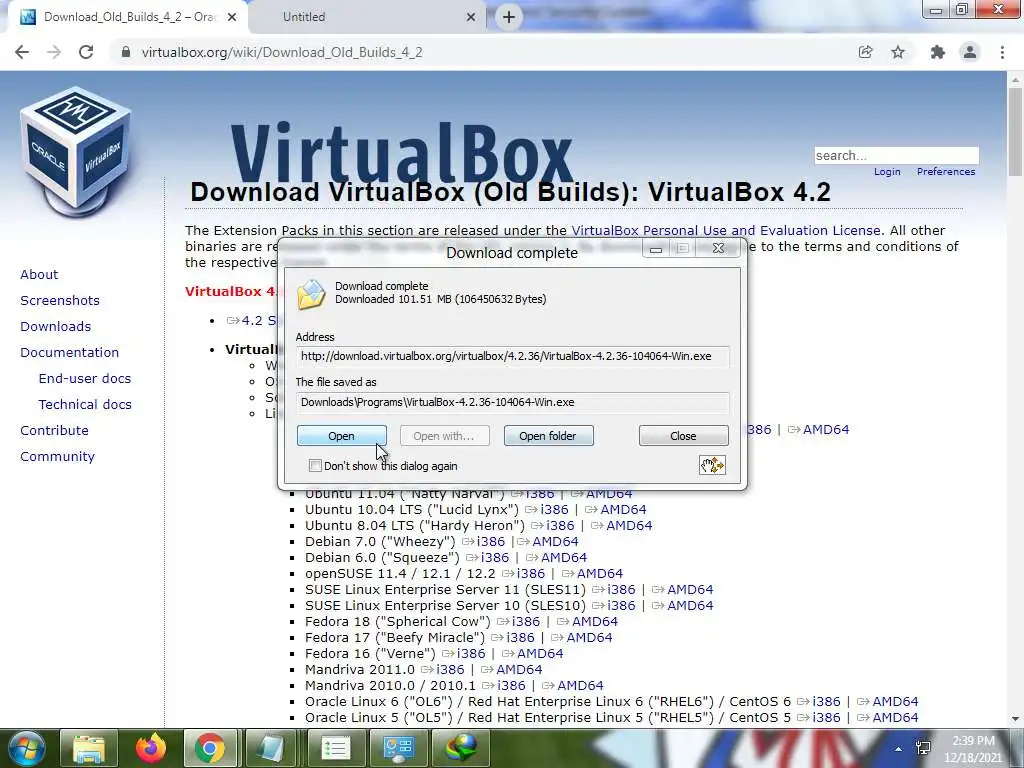Switch to the Untitled tab
Viewport: 1024px width, 768px height.
[366, 17]
